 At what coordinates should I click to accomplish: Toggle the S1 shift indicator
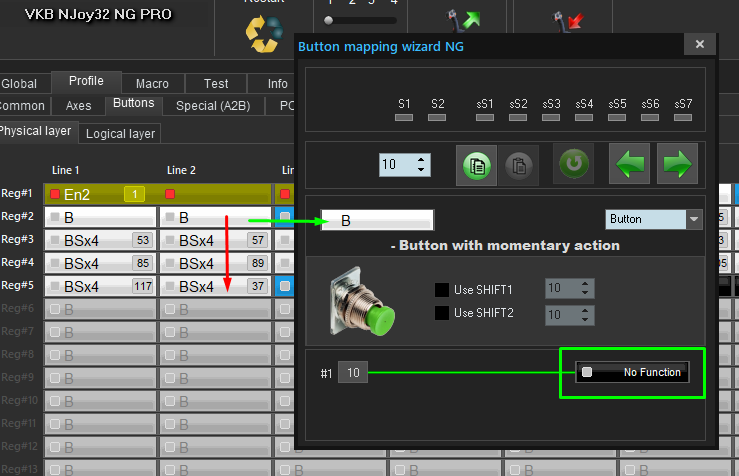404,117
